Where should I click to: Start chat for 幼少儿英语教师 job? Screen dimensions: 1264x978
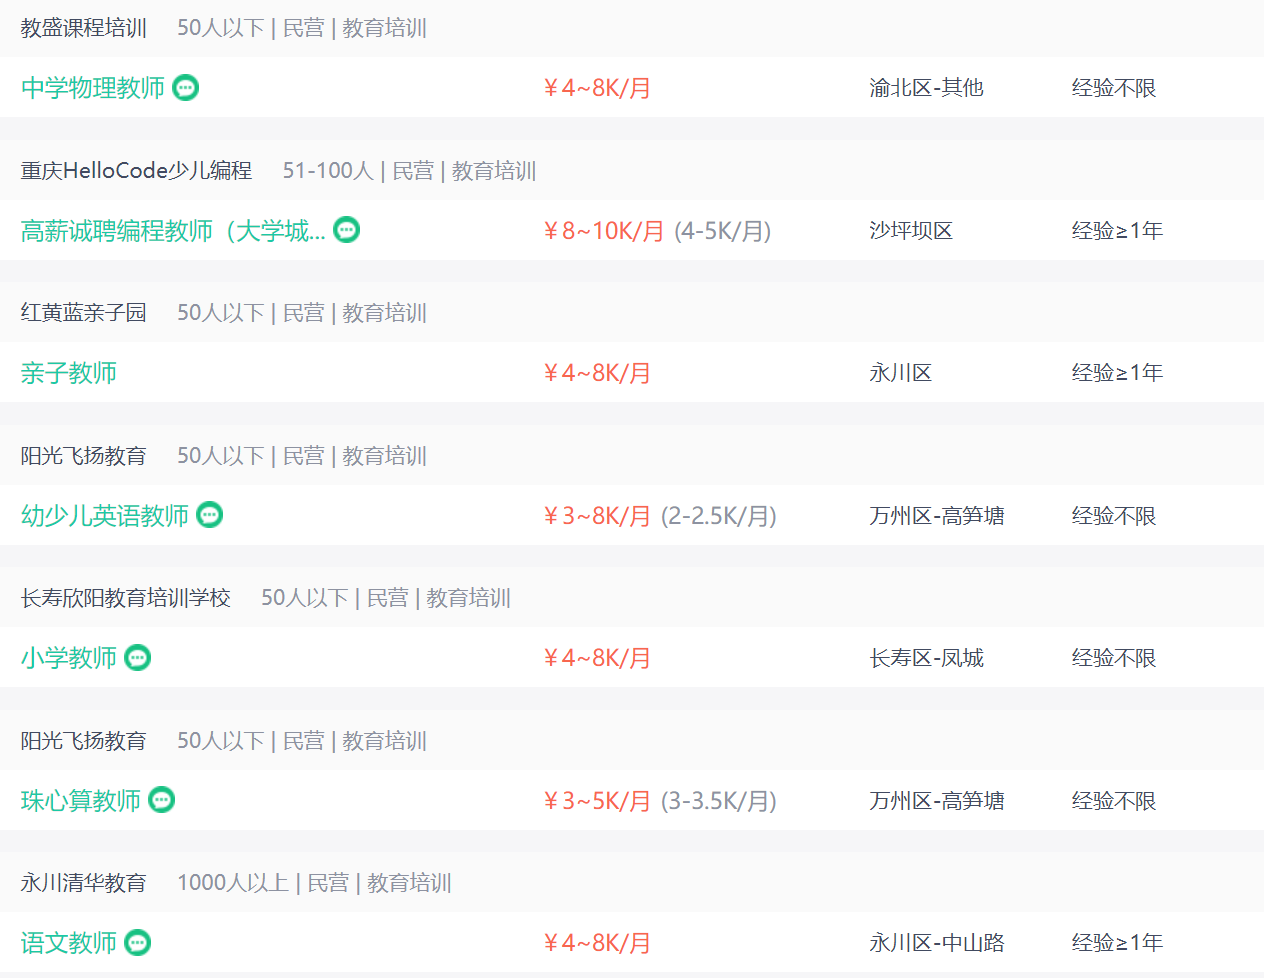[x=210, y=515]
